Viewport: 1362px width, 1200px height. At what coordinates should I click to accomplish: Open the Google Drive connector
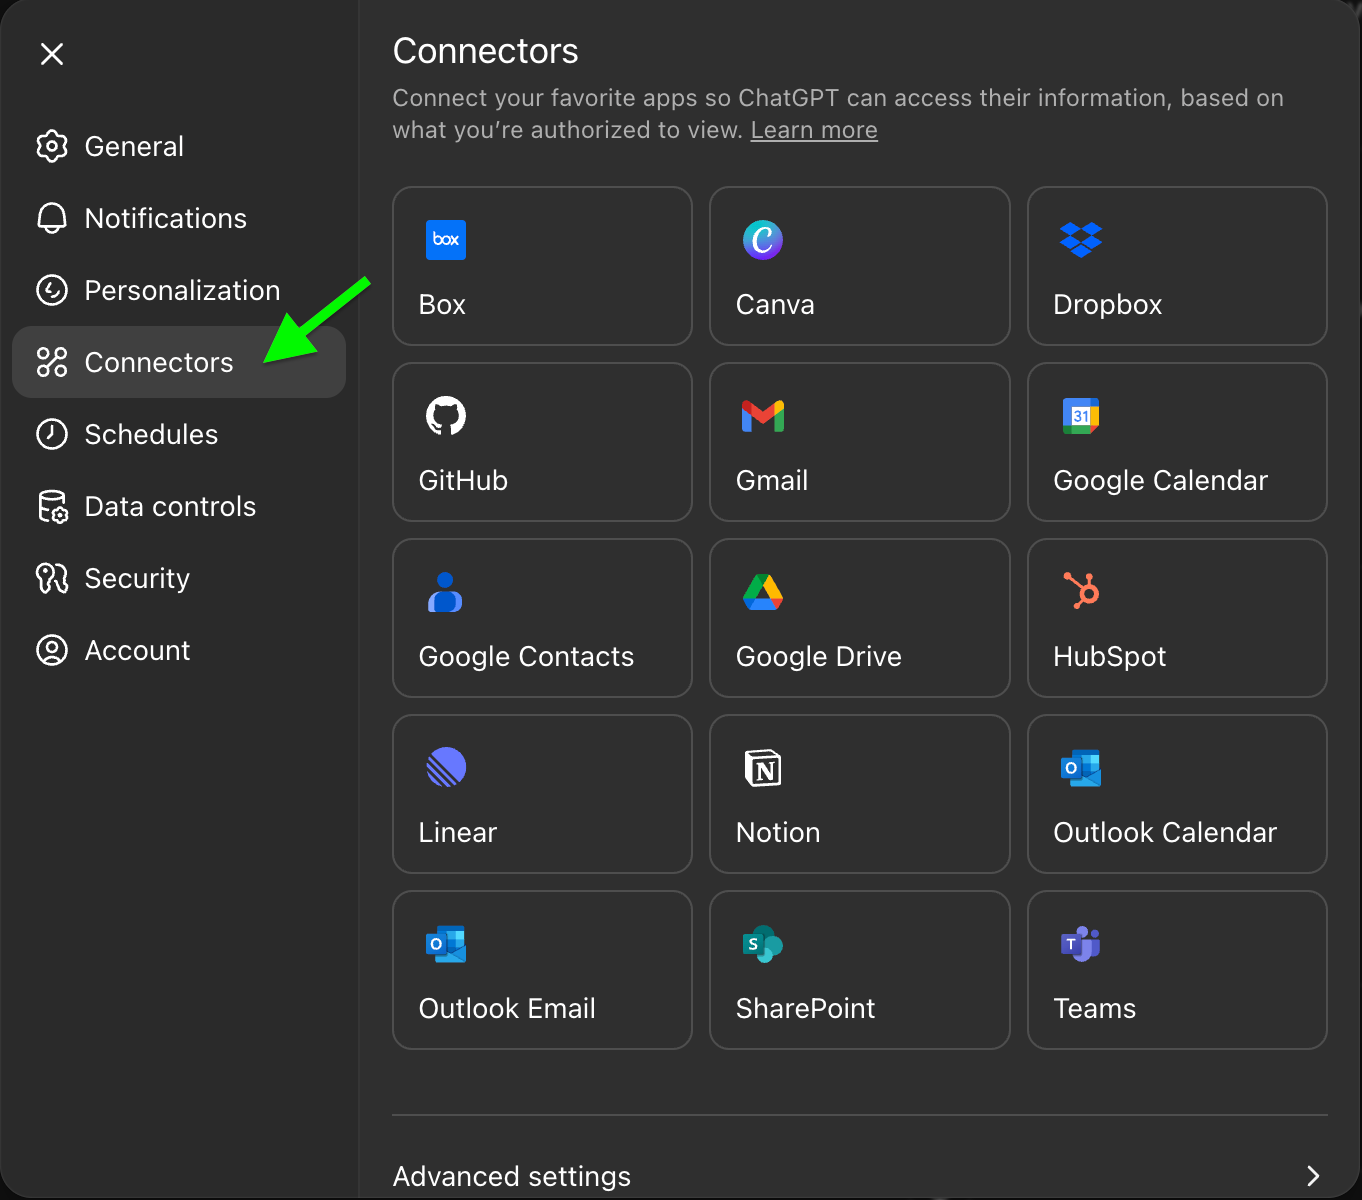[859, 618]
